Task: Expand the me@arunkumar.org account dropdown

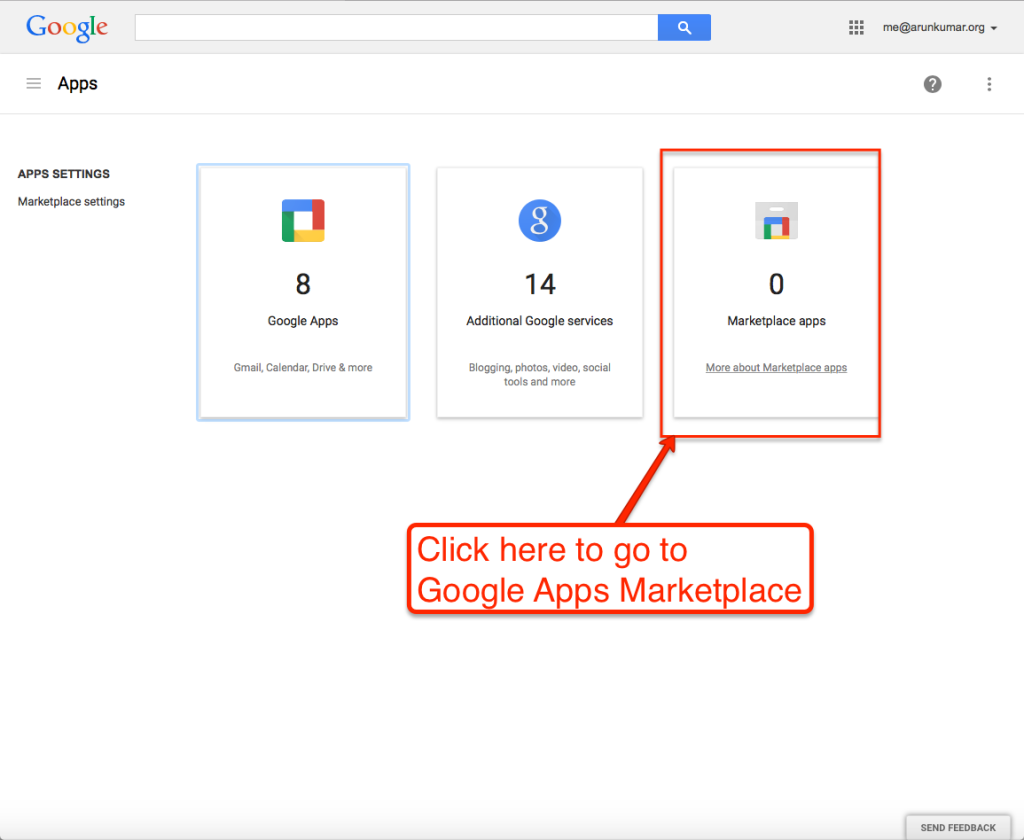Action: (940, 27)
